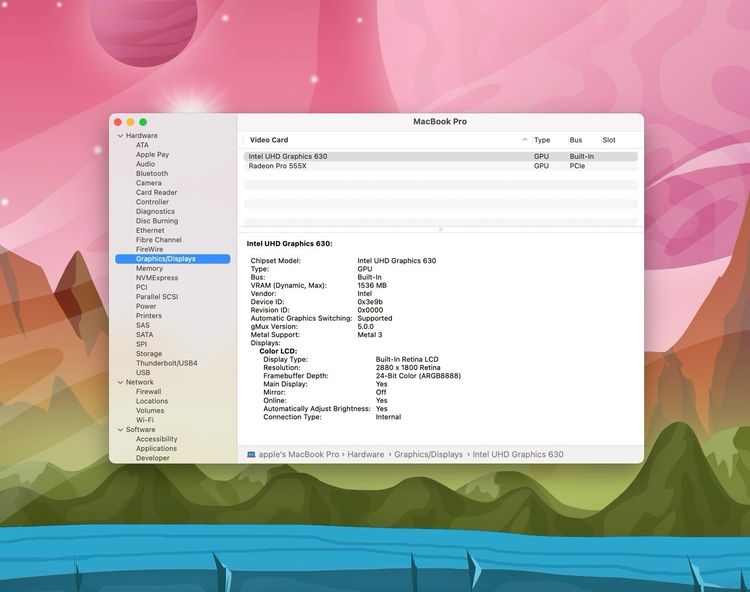Collapse the Software section disclosure triangle
750x592 pixels.
click(120, 430)
